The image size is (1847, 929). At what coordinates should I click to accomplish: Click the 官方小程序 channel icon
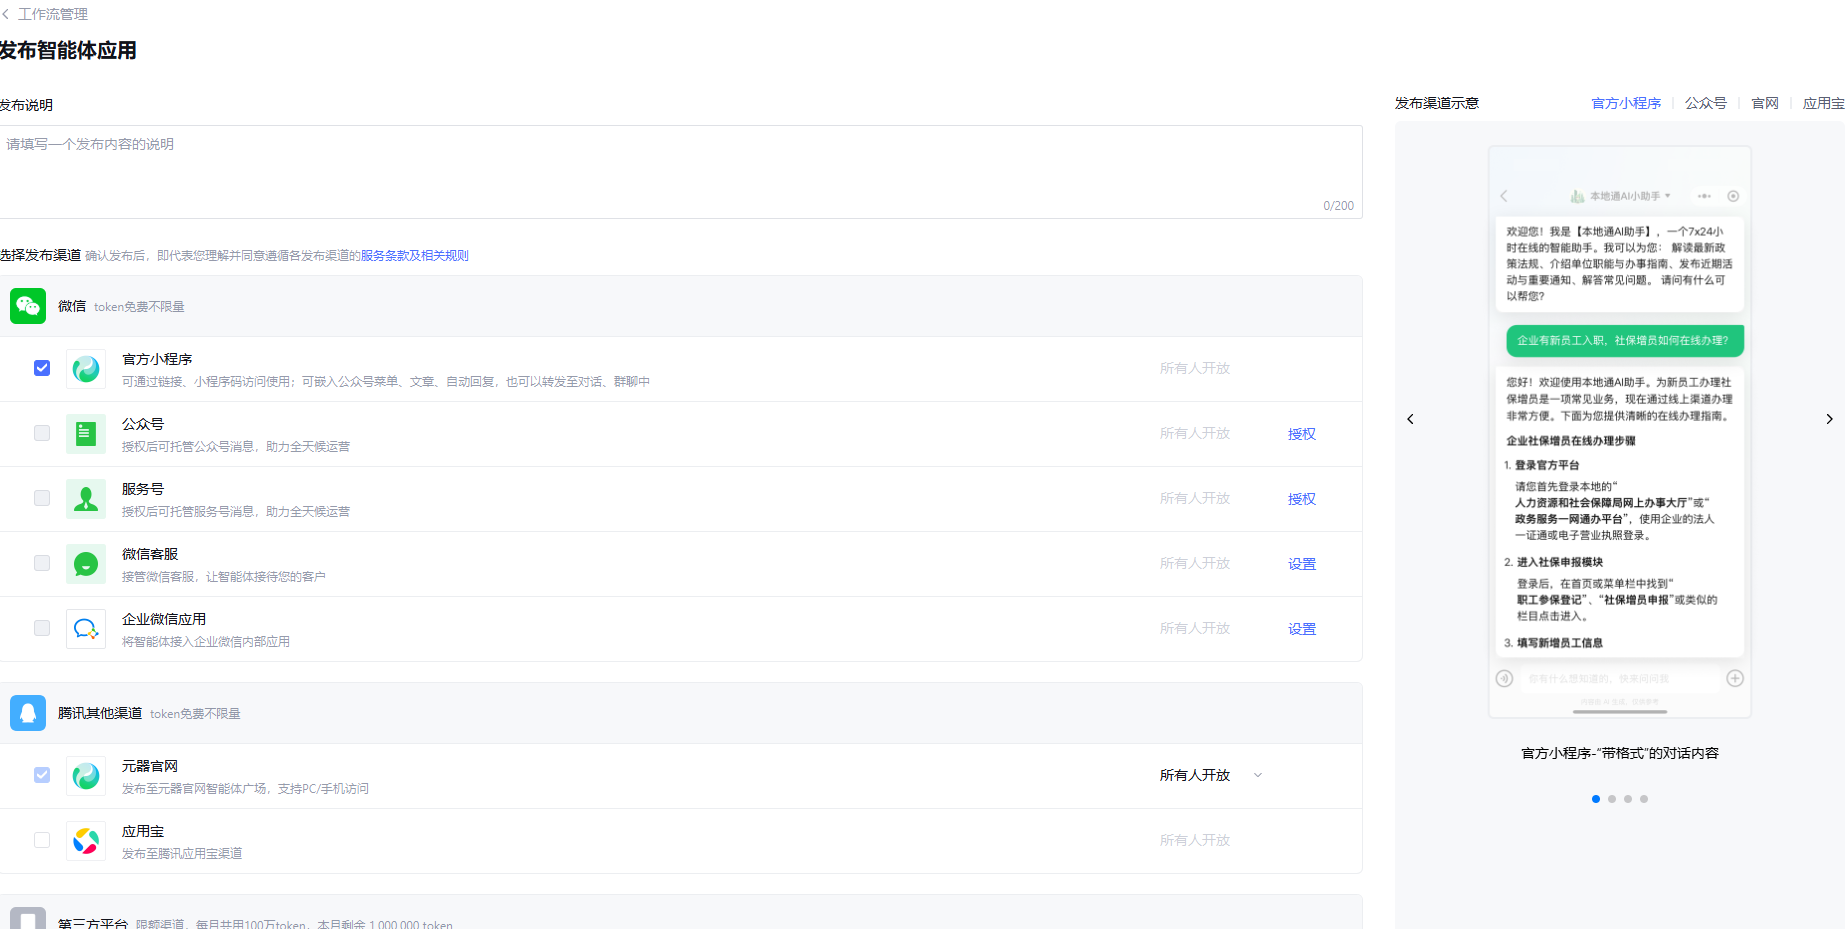86,369
